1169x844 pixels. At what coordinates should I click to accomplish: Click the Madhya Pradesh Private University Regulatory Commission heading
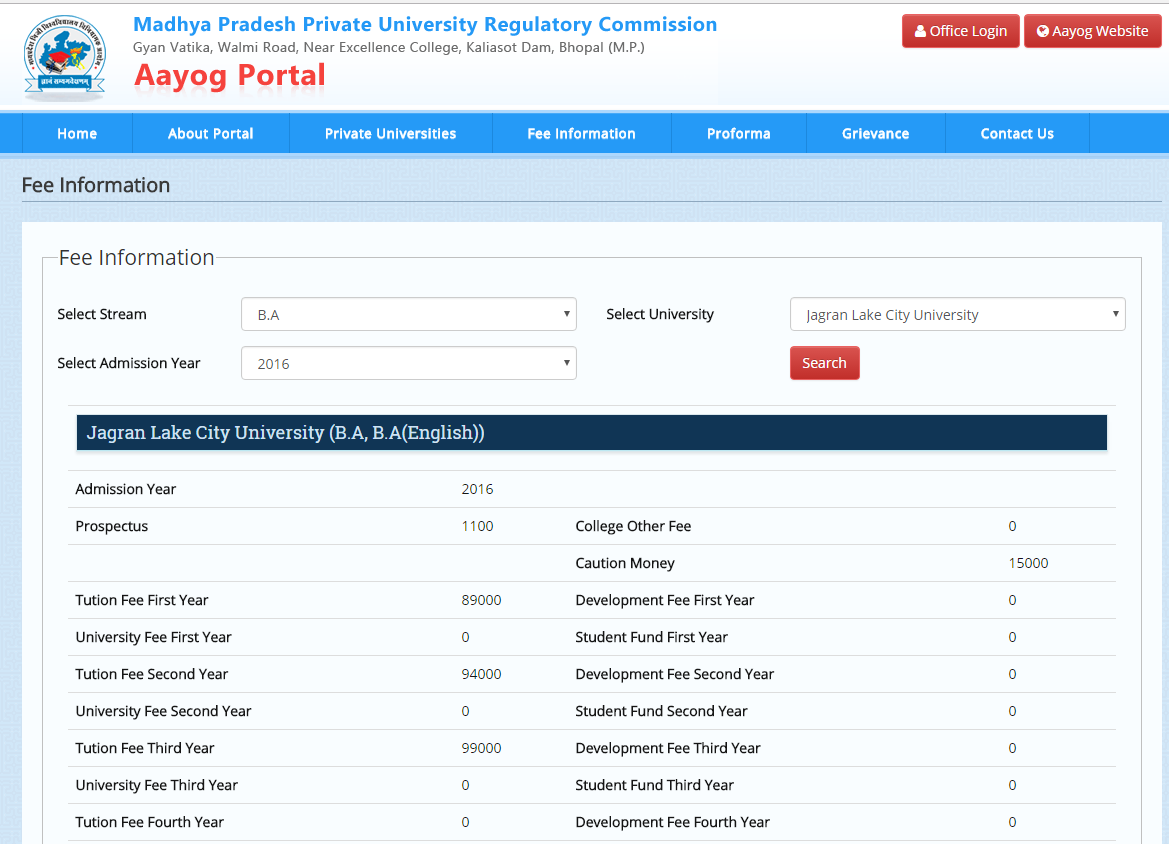point(425,24)
